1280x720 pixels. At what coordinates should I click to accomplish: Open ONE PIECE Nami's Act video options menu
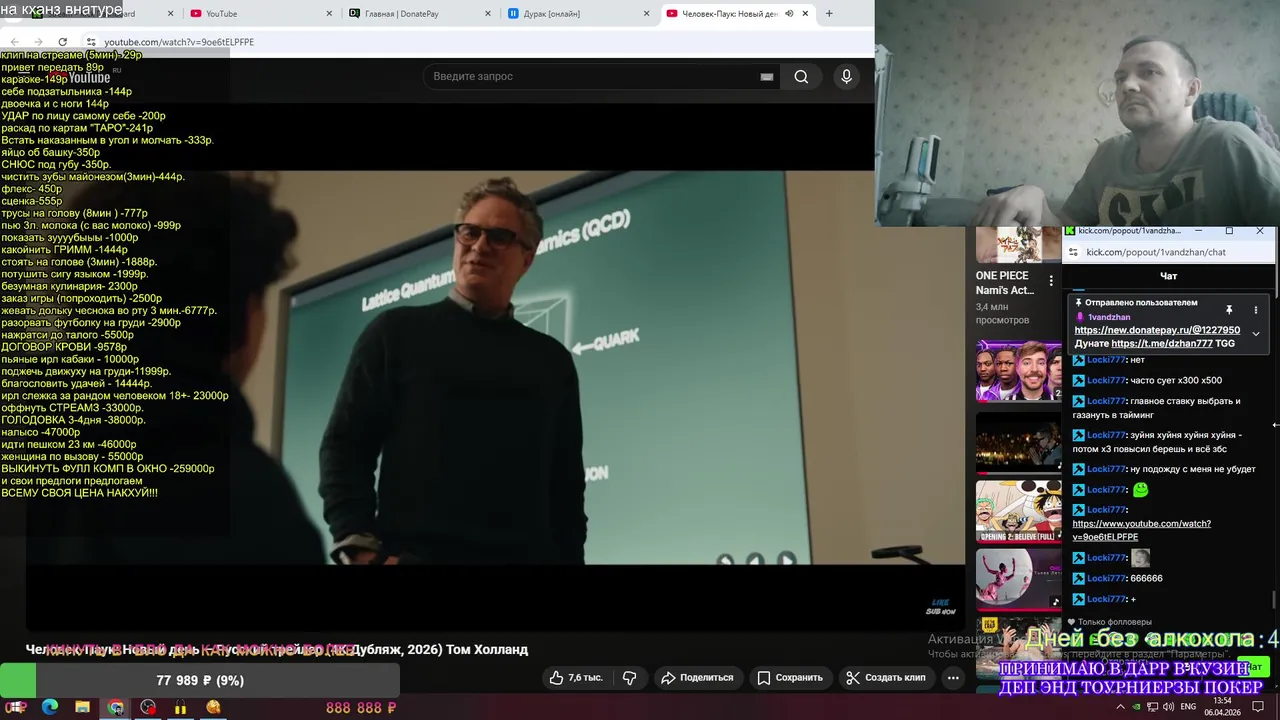coord(1051,282)
